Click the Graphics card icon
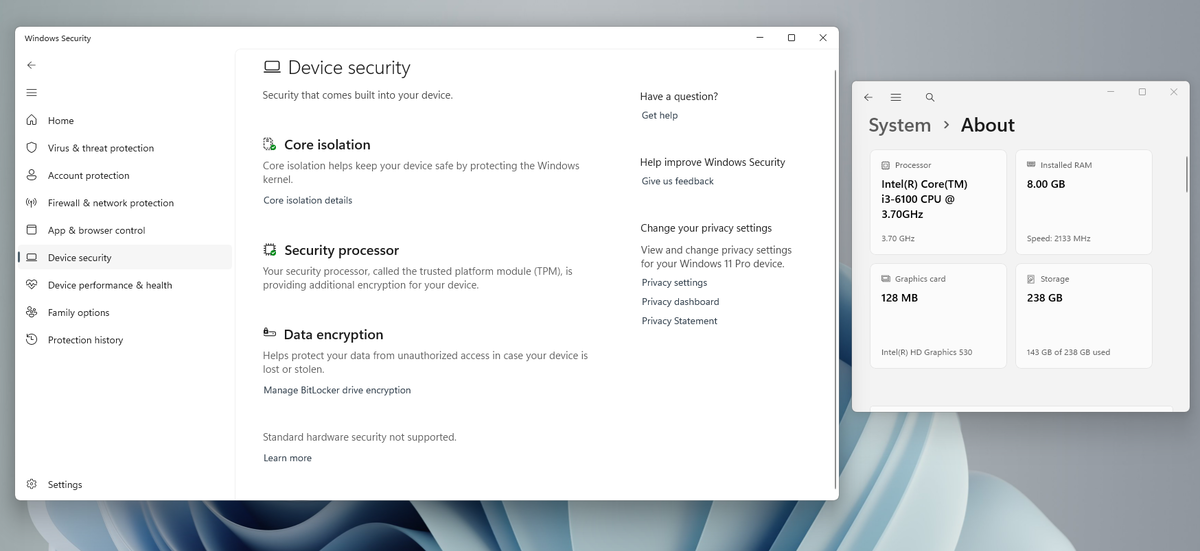Image resolution: width=1200 pixels, height=551 pixels. pos(886,279)
